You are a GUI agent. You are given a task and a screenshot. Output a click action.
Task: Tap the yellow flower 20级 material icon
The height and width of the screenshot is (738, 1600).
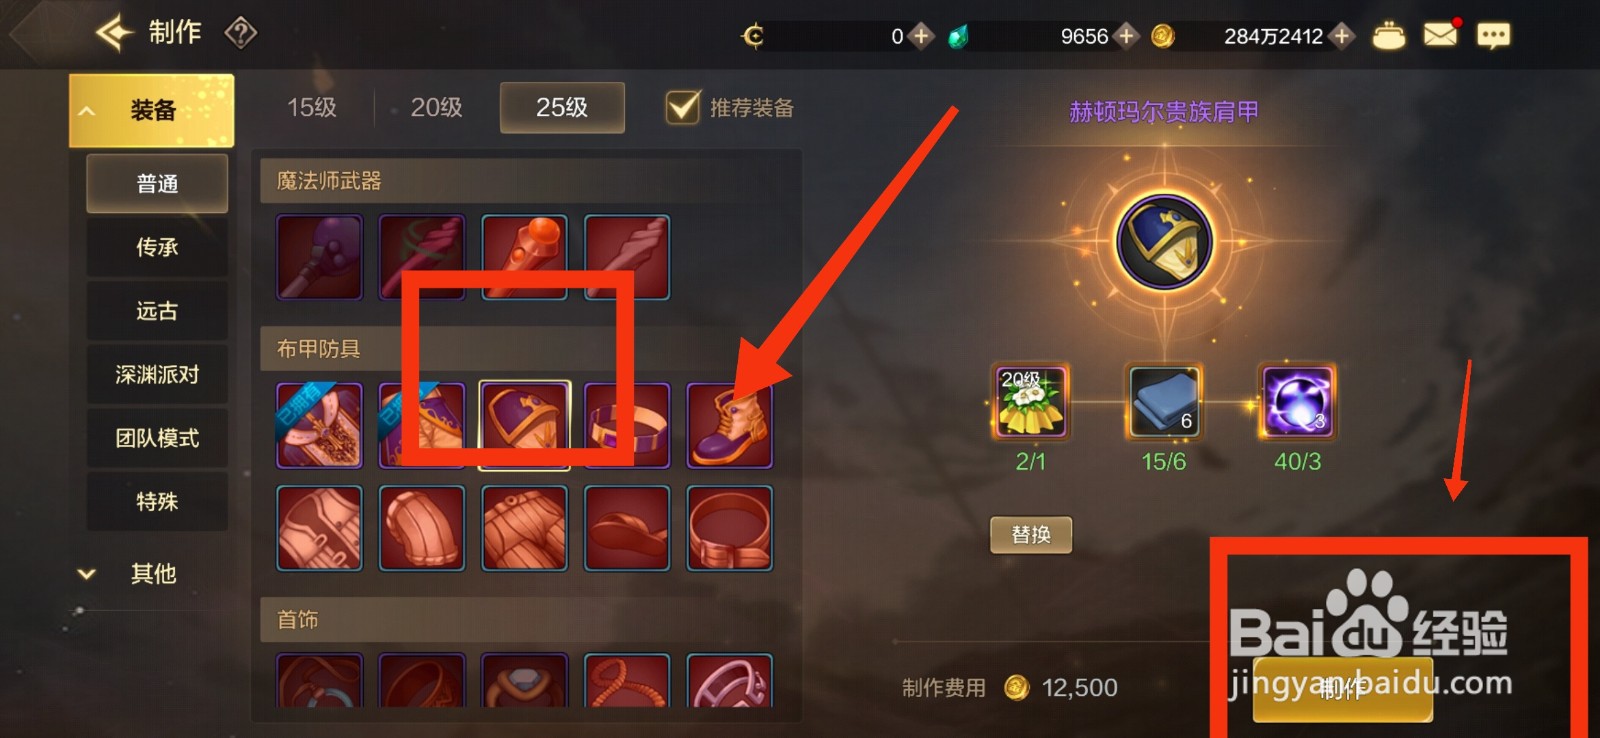[1031, 401]
